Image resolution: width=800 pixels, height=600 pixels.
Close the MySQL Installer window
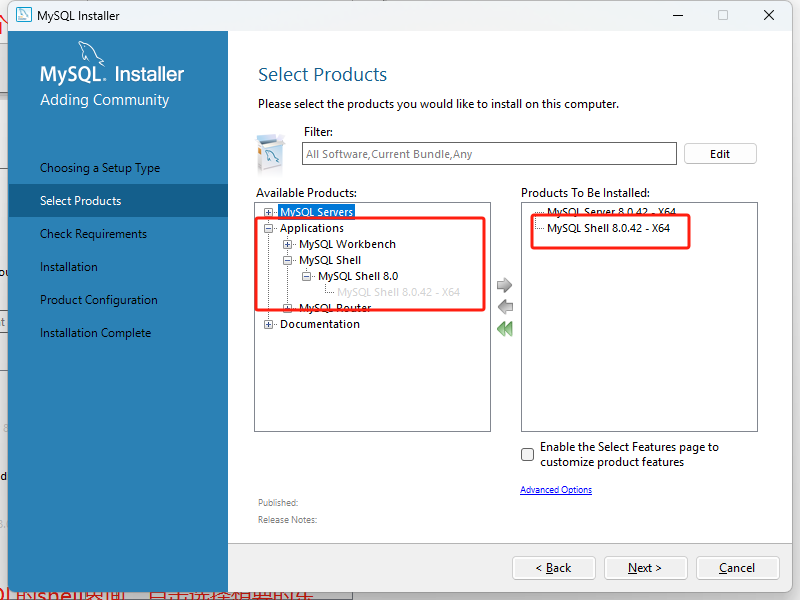(769, 15)
